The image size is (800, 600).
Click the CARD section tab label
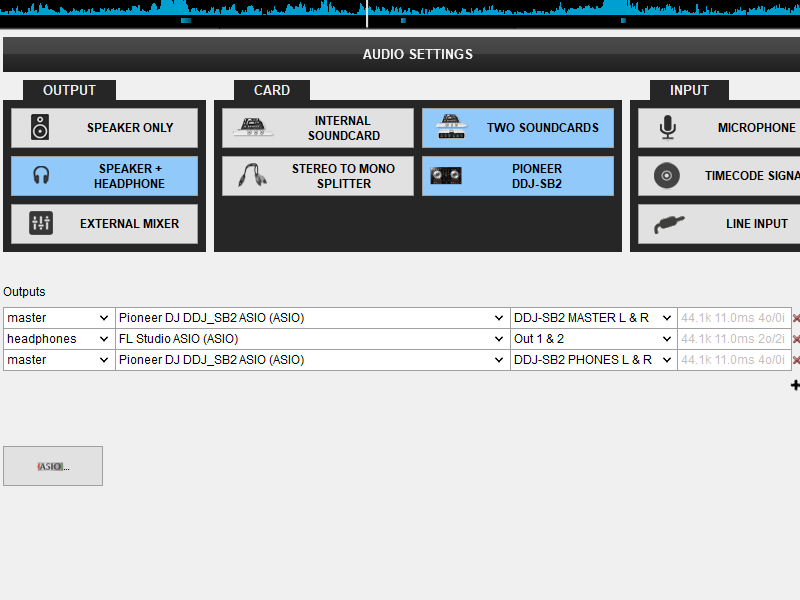click(272, 90)
